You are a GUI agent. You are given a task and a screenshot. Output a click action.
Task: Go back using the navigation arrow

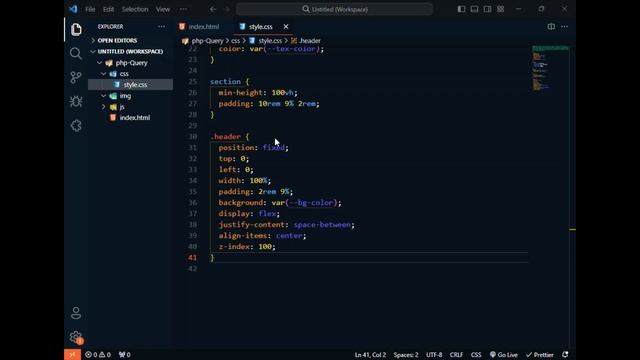pyautogui.click(x=213, y=9)
